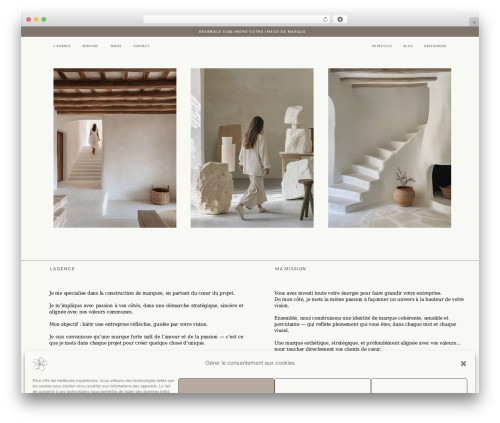Click the rightmost outlined cookie button
Viewport: 500px width, 423px height.
pos(419,386)
